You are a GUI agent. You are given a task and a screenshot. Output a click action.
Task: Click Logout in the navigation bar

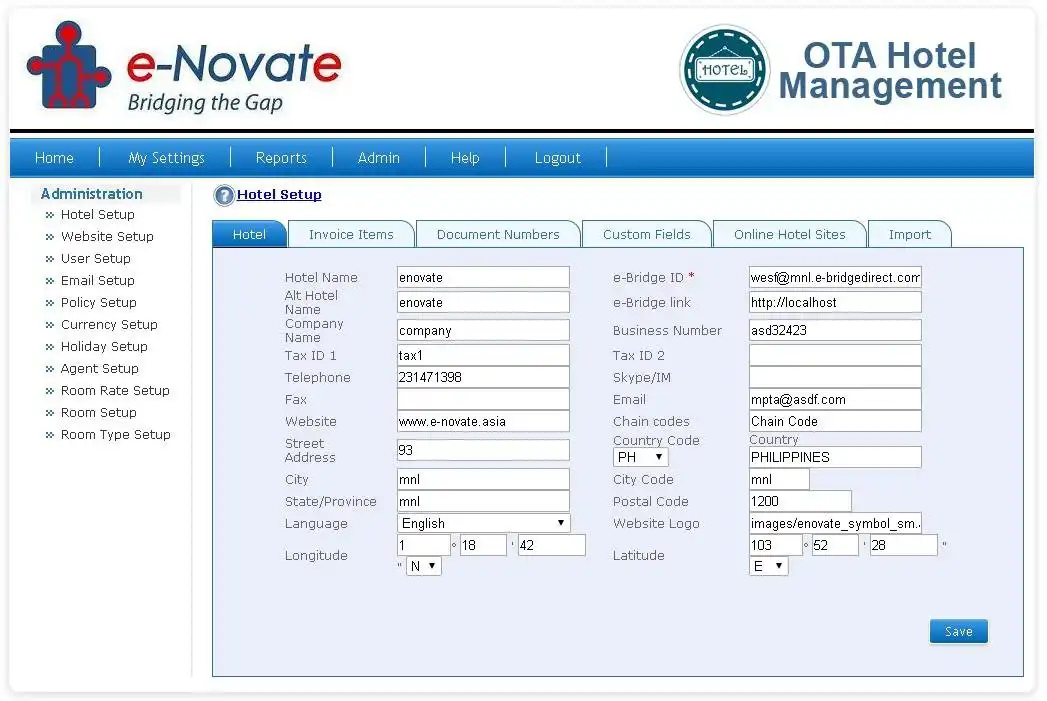pos(558,158)
